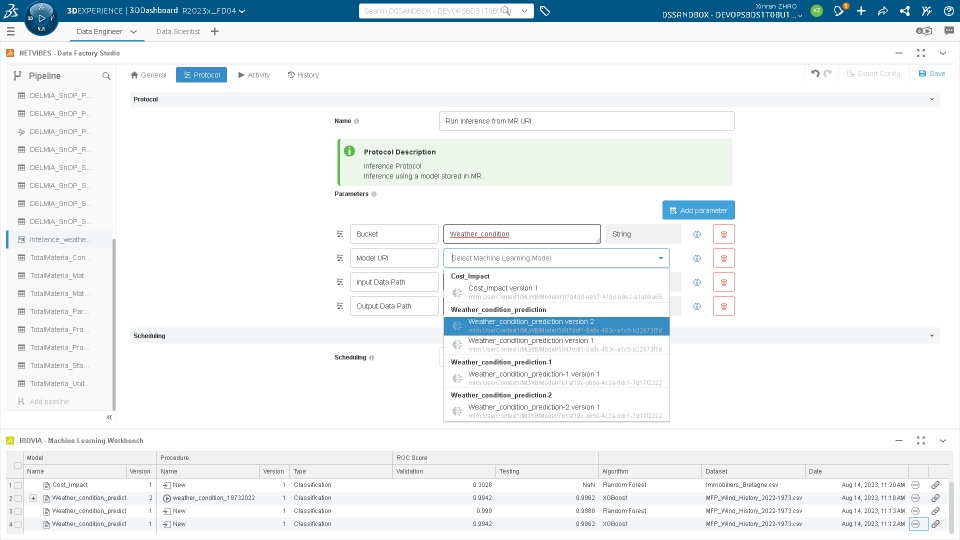Click the Export Config button
This screenshot has height=540, width=960.
874,73
